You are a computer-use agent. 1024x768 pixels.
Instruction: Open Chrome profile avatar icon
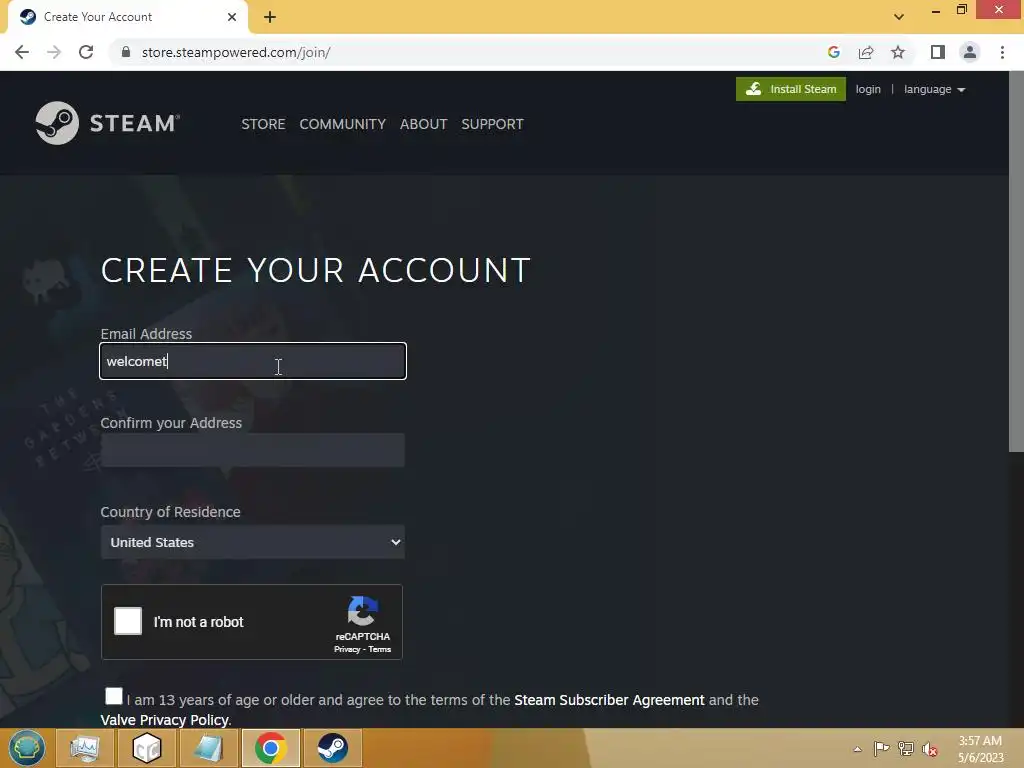970,52
